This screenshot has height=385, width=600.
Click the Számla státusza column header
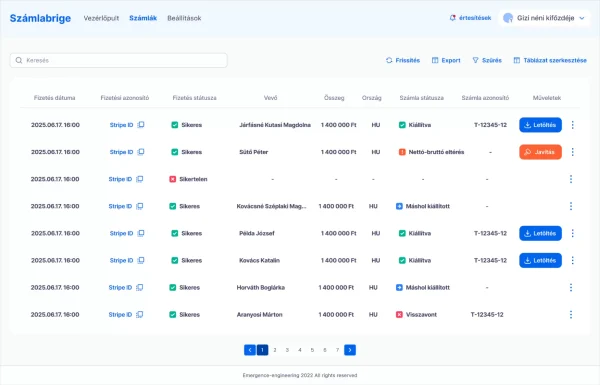422,98
